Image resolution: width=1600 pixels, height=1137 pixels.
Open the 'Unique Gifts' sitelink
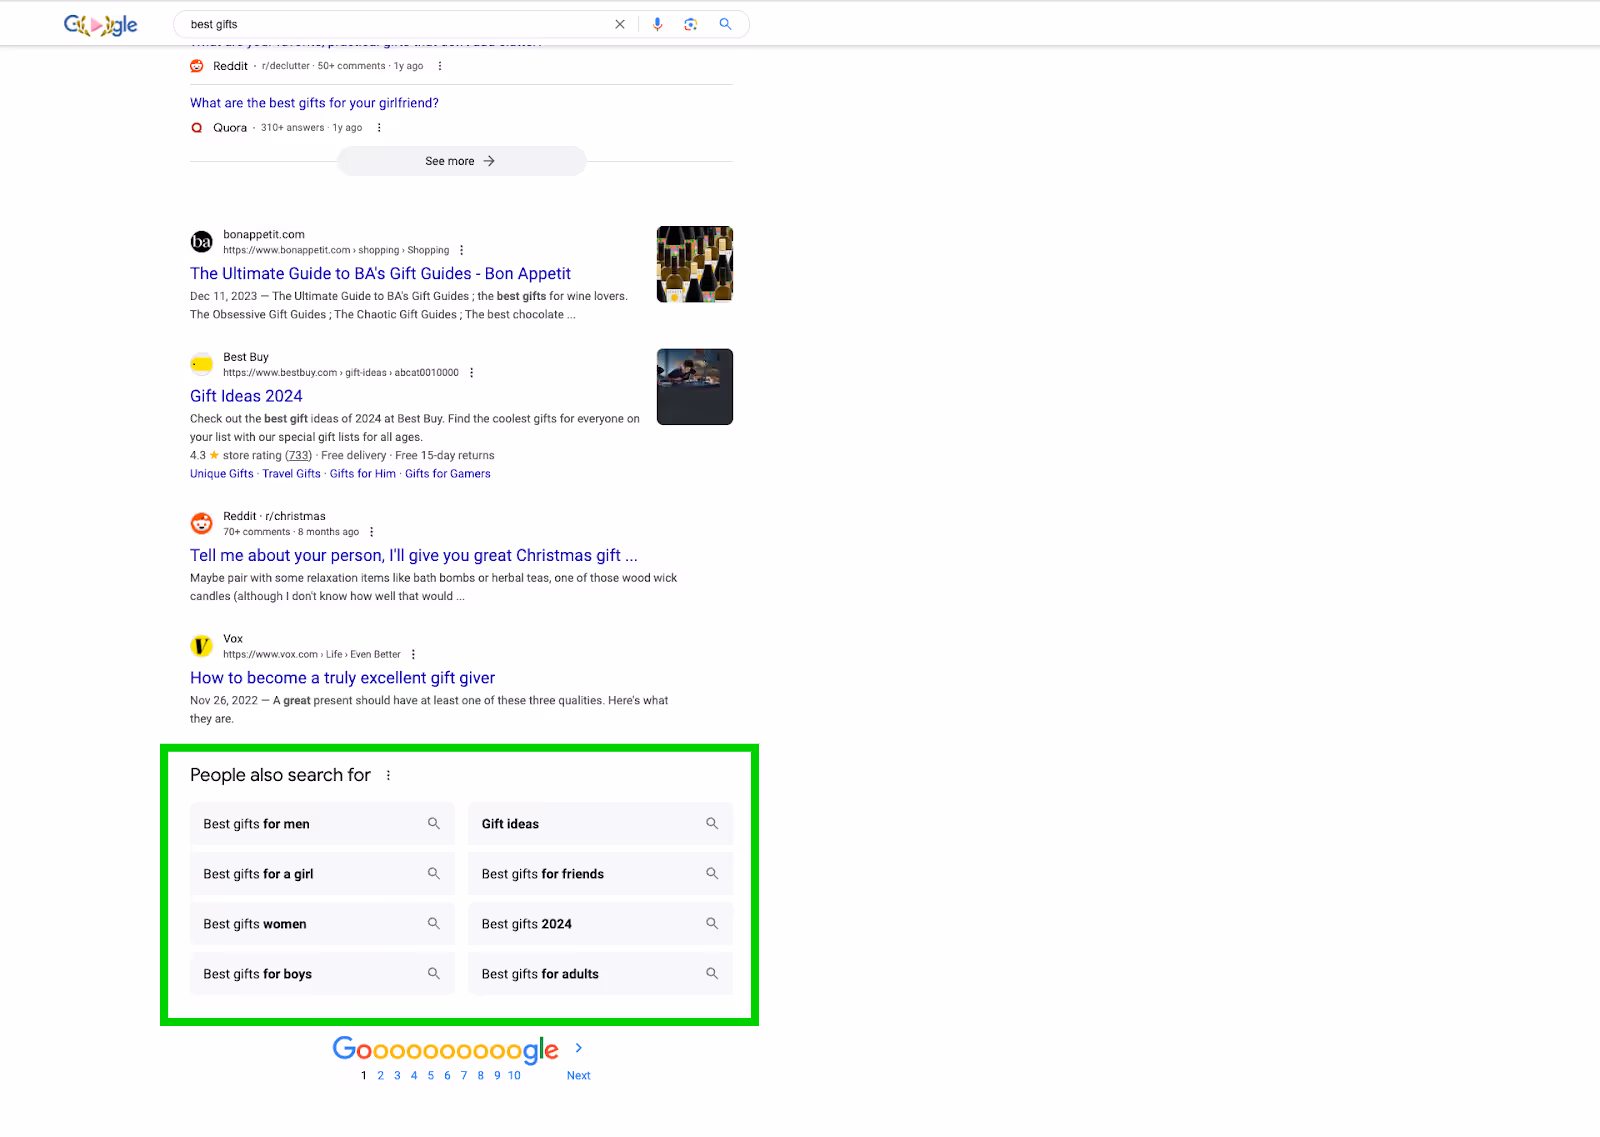[222, 474]
